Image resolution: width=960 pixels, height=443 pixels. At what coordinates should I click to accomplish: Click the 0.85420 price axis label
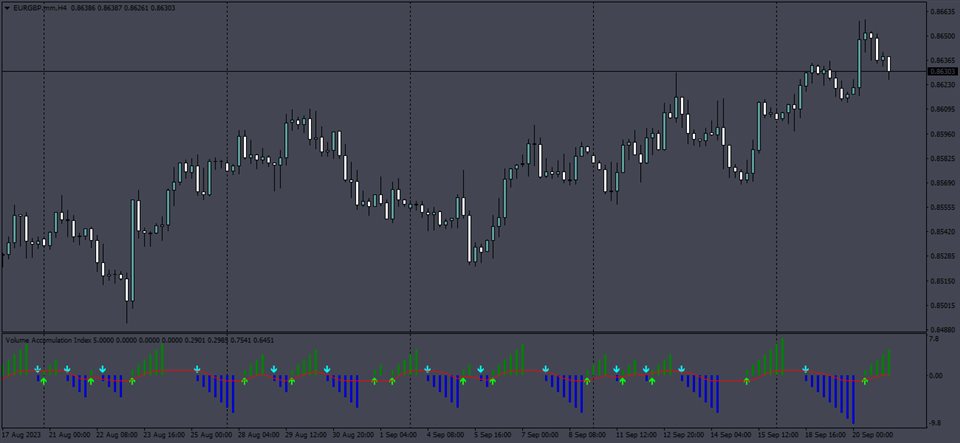click(943, 232)
